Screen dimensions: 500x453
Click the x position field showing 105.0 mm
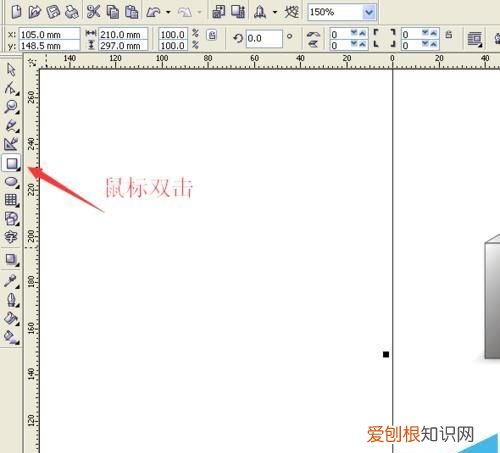pyautogui.click(x=49, y=34)
